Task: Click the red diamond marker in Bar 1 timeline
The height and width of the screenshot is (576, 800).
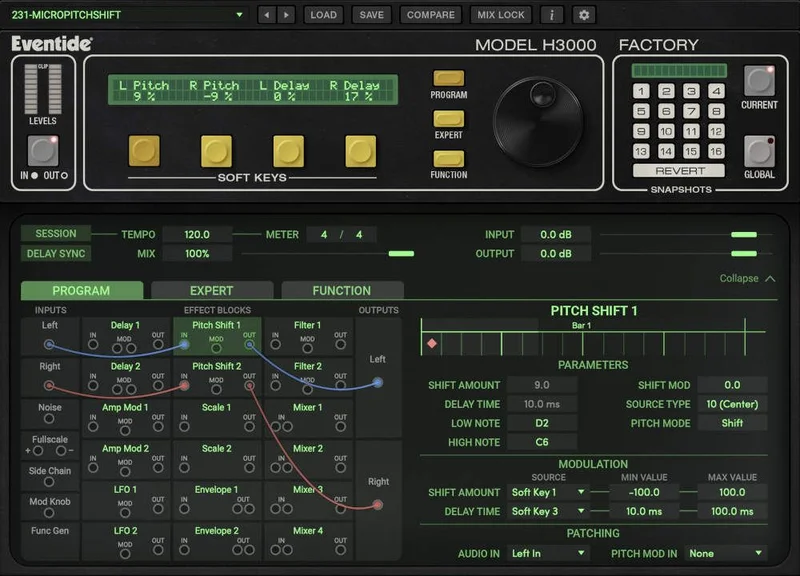Action: [432, 343]
